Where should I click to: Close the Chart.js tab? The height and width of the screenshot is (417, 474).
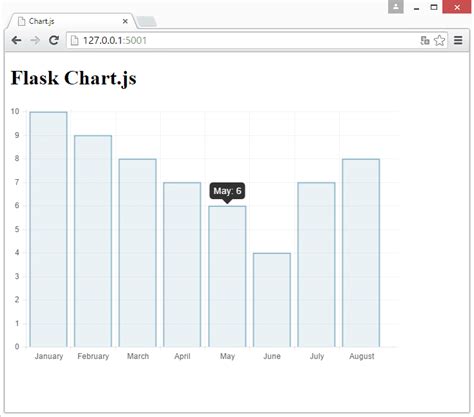125,21
